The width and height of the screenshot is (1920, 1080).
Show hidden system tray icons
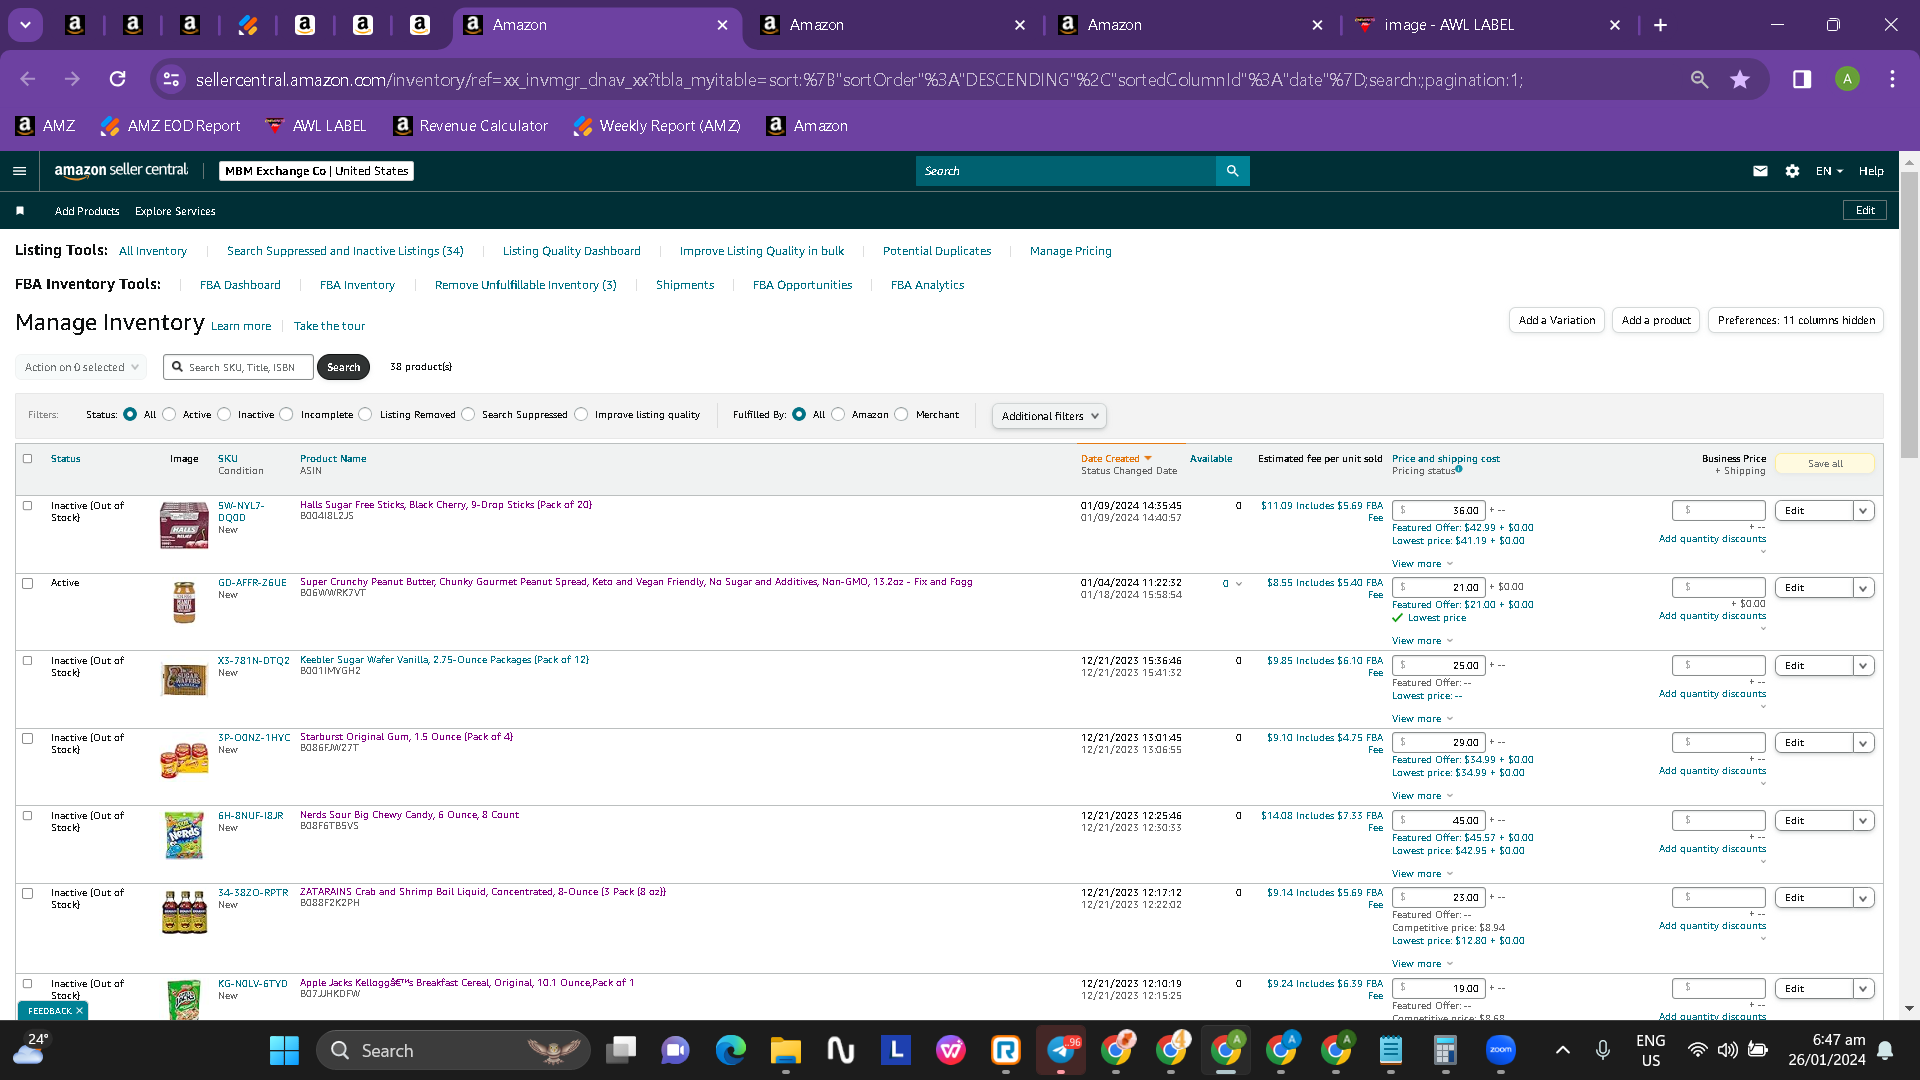pyautogui.click(x=1563, y=1050)
